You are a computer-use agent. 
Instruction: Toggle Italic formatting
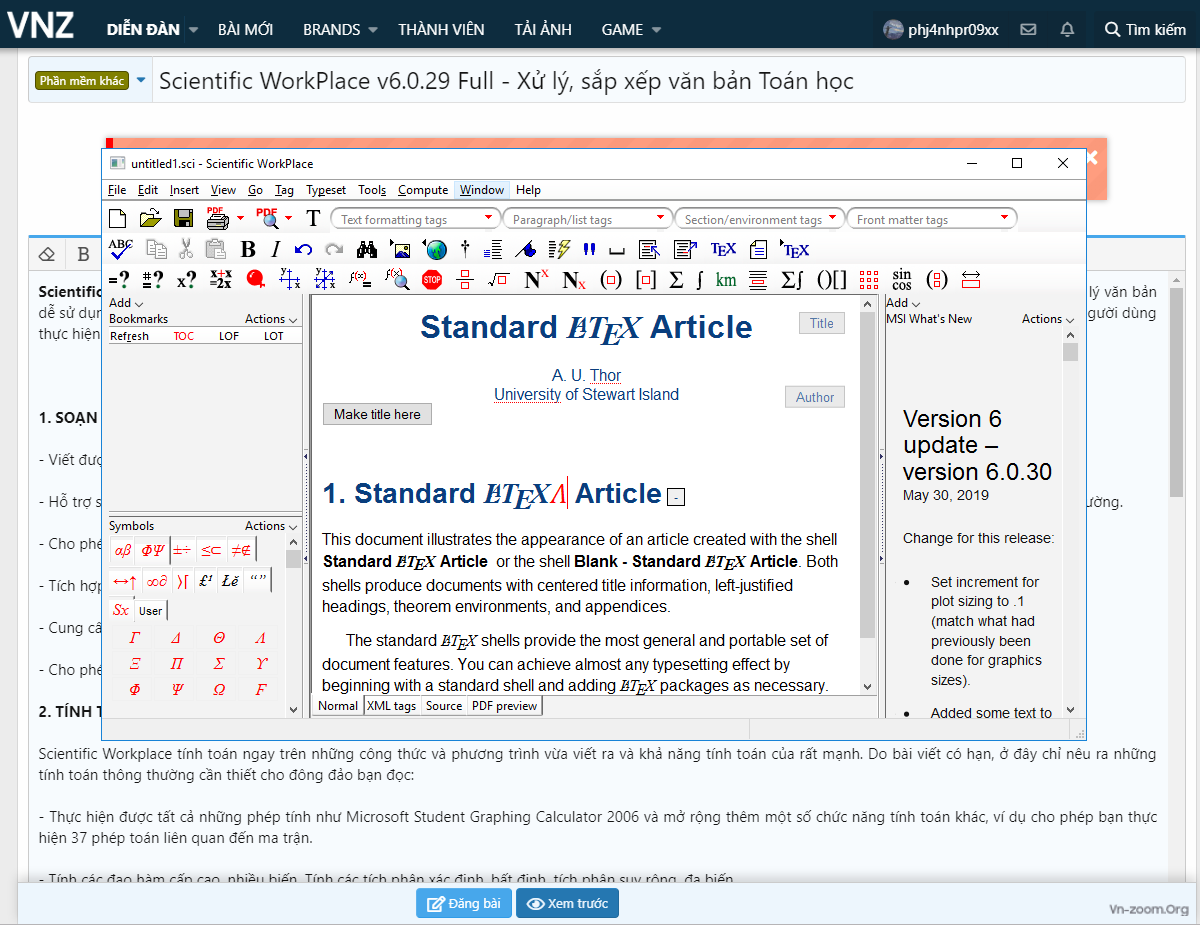(275, 249)
